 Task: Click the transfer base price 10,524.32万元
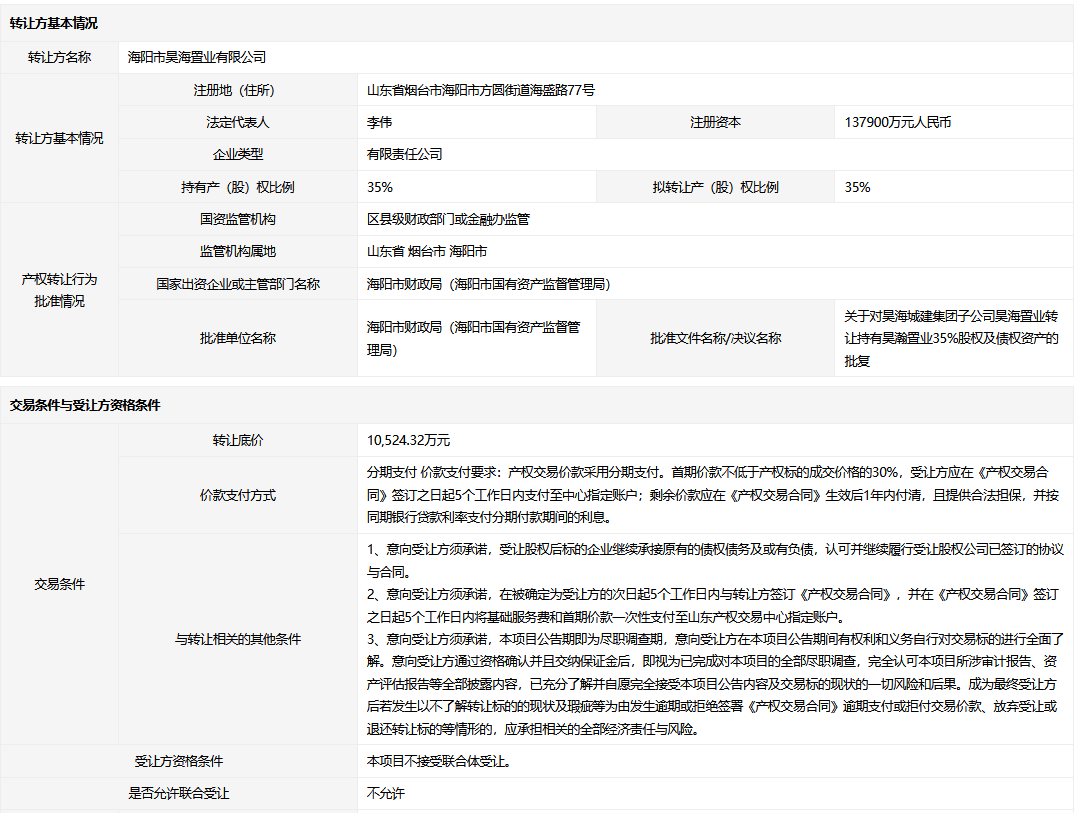(408, 440)
